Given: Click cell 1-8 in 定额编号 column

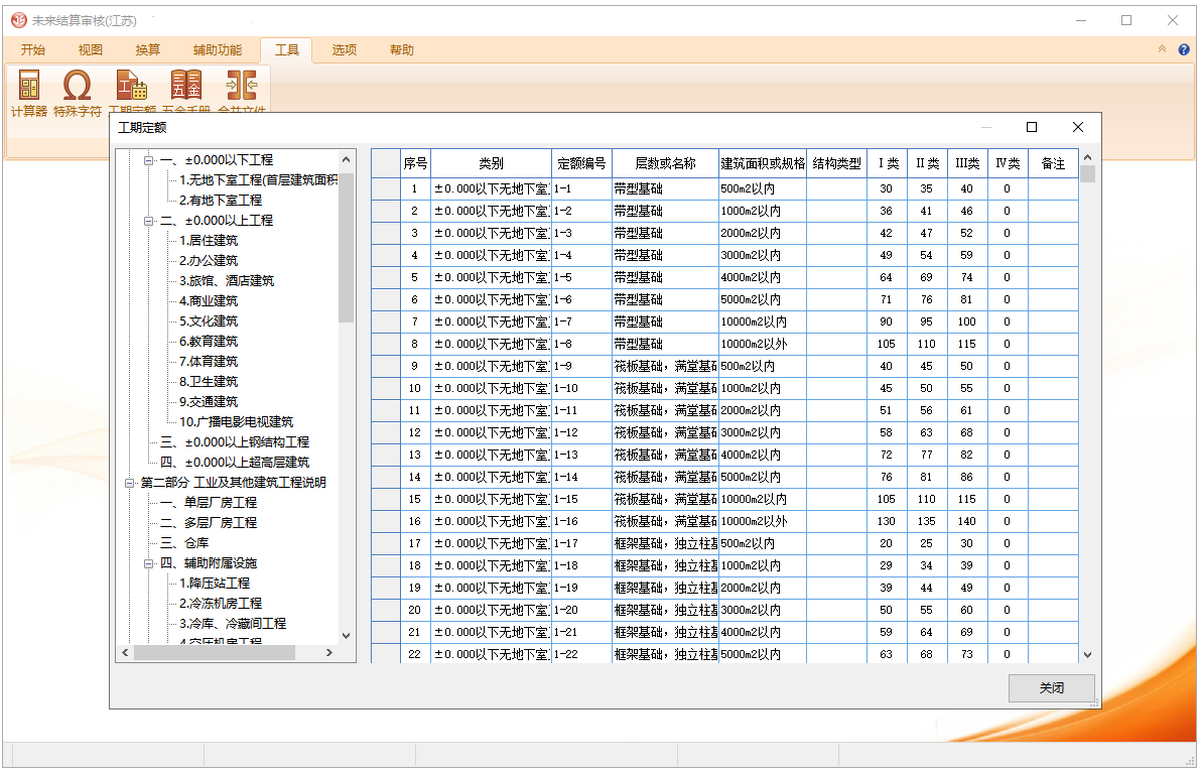Looking at the screenshot, I should 581,344.
